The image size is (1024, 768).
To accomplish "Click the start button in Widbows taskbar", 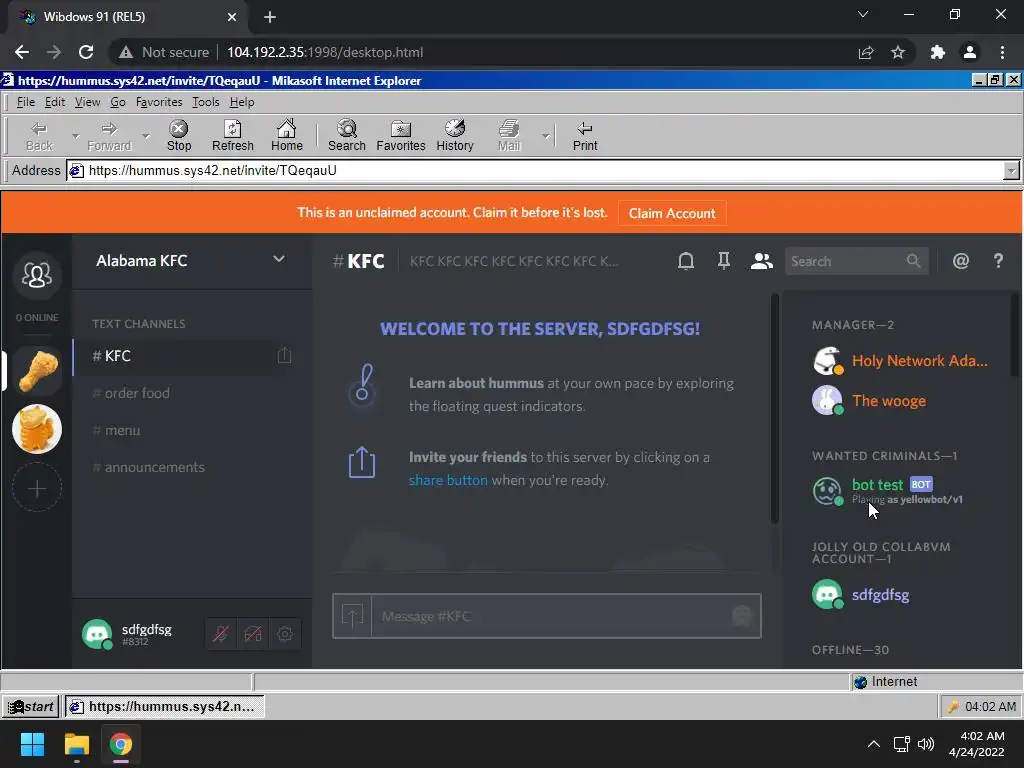I will pos(31,707).
